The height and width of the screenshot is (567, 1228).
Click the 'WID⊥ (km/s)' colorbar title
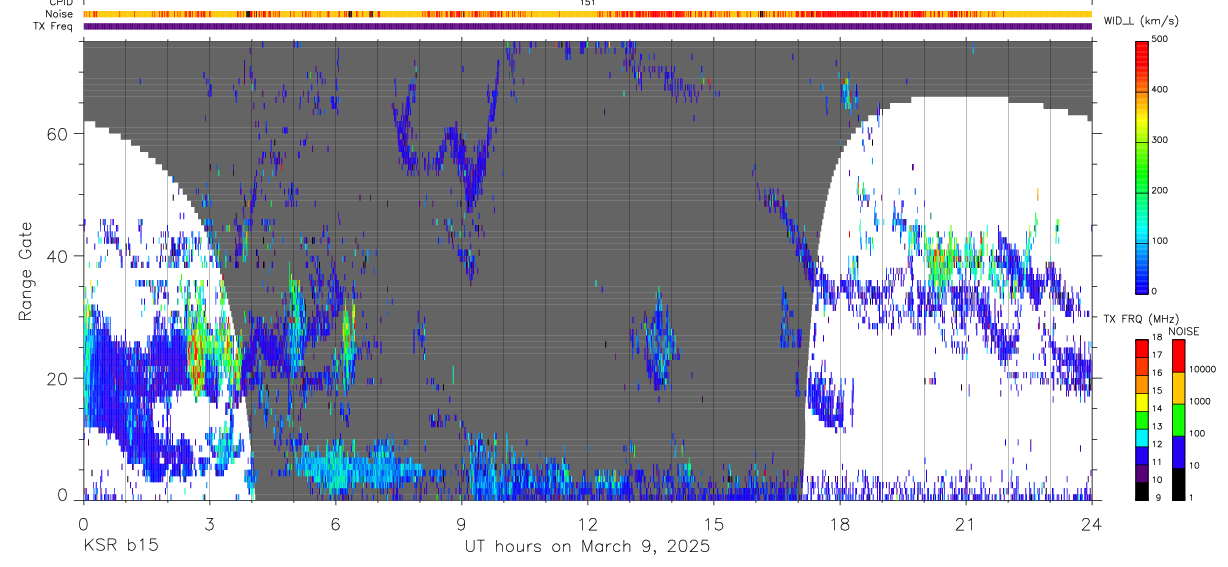click(1140, 21)
